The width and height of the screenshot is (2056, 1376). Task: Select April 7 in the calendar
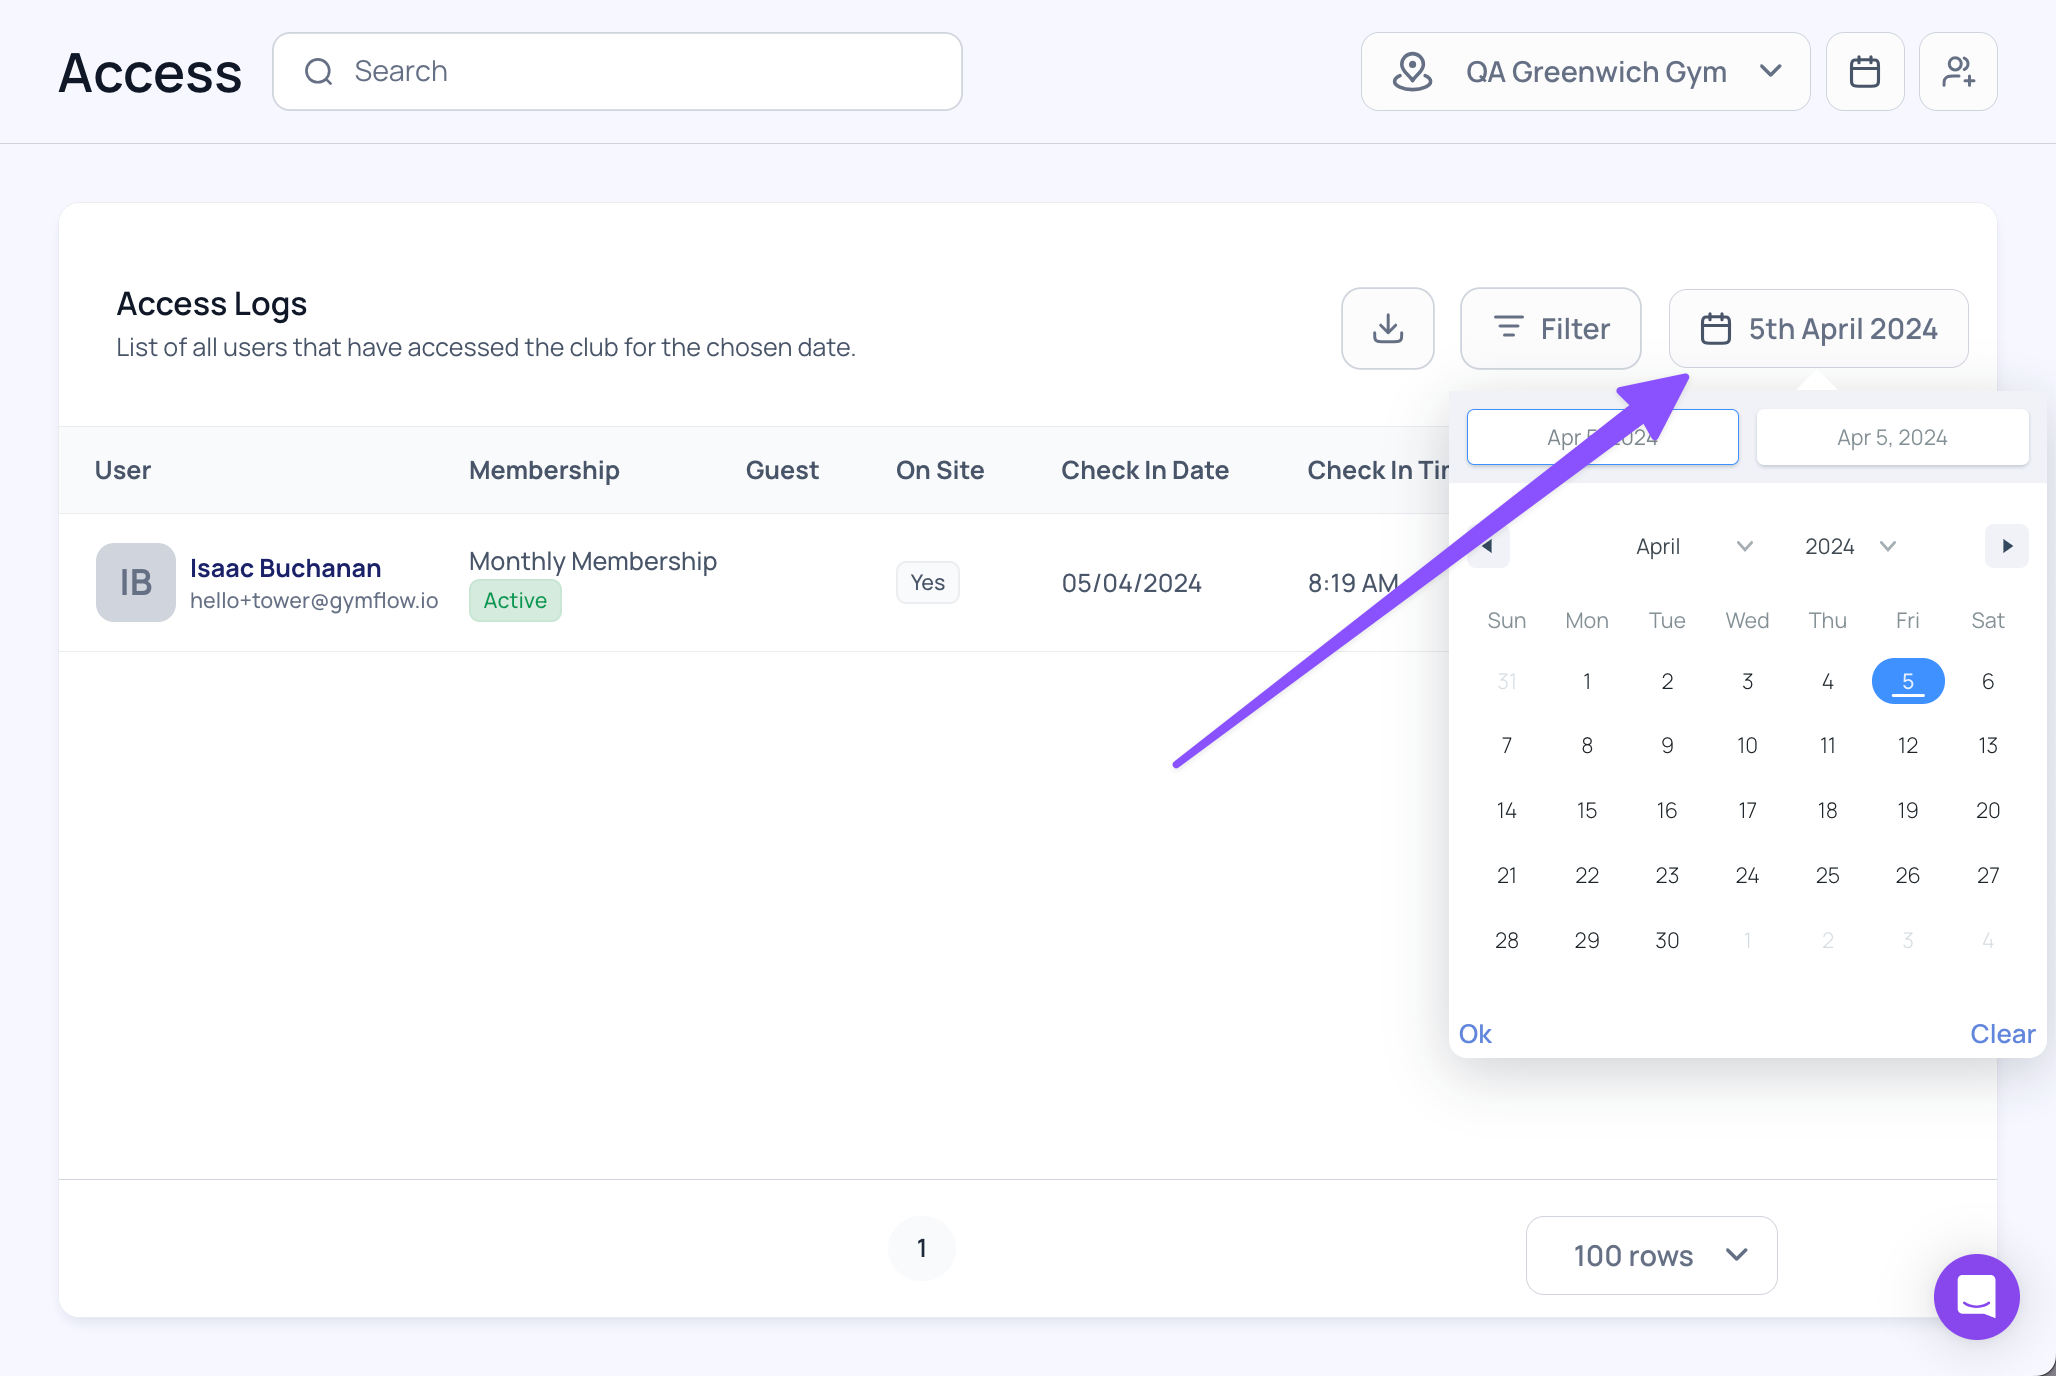tap(1507, 745)
